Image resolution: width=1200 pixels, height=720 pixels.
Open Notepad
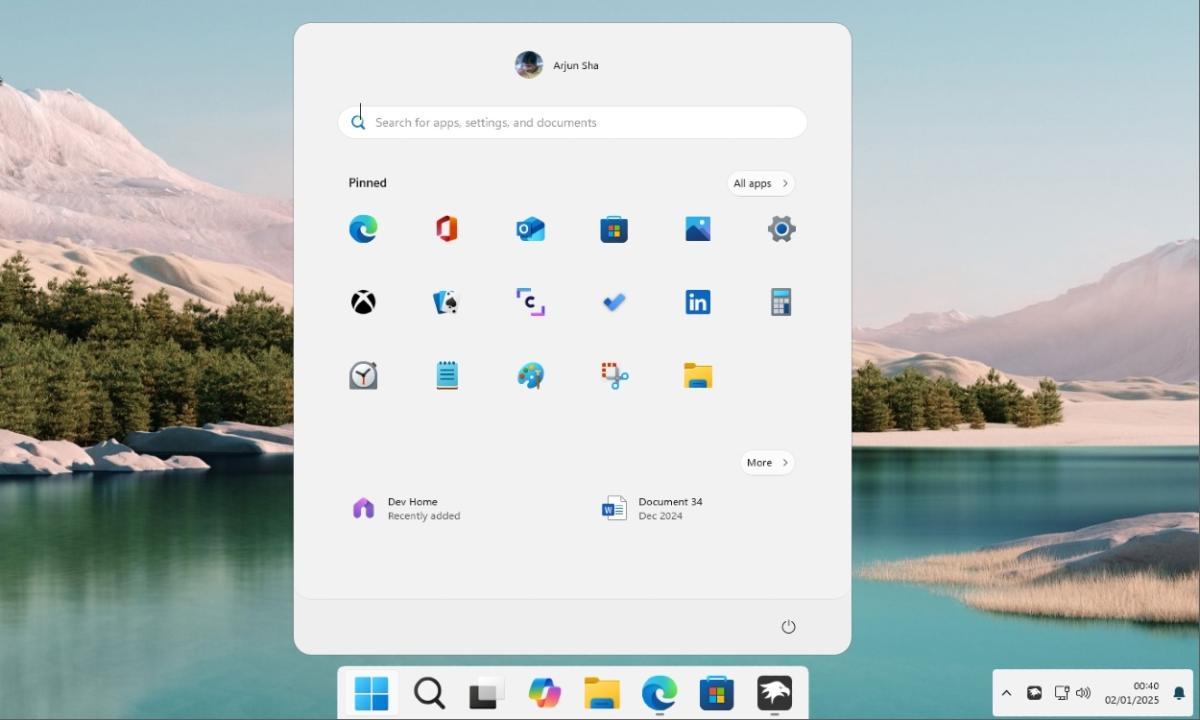tap(447, 375)
